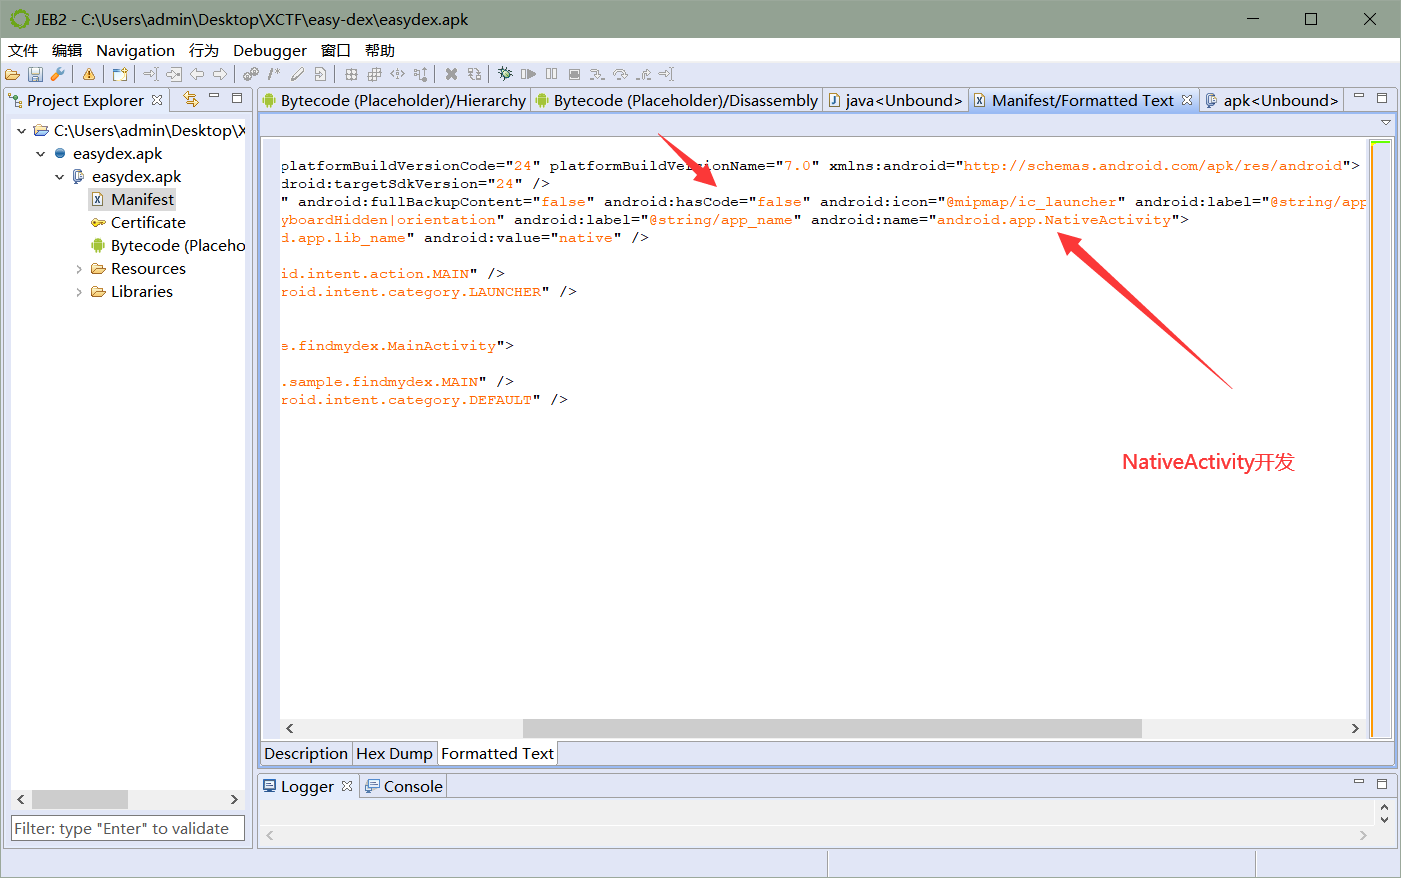Click the Project Explorer filter input field
The image size is (1401, 878).
(x=128, y=828)
